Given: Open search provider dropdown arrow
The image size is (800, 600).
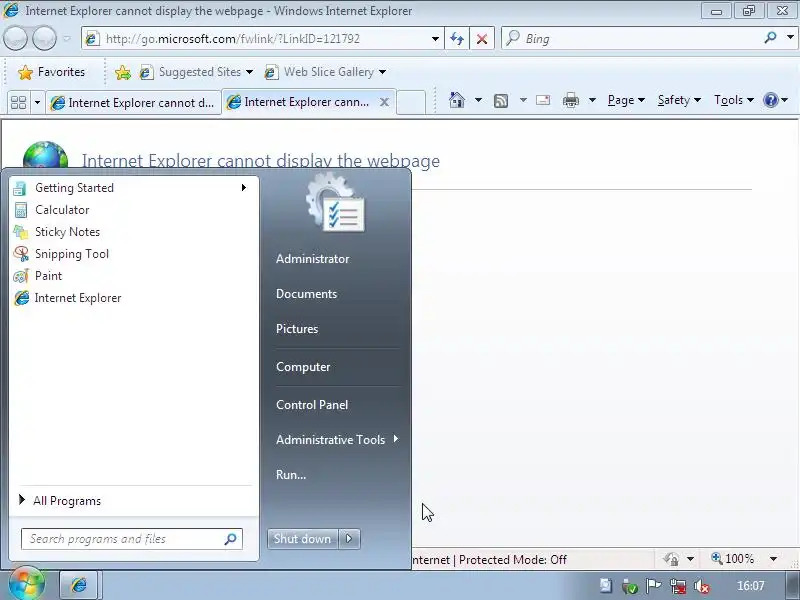Looking at the screenshot, I should click(790, 37).
